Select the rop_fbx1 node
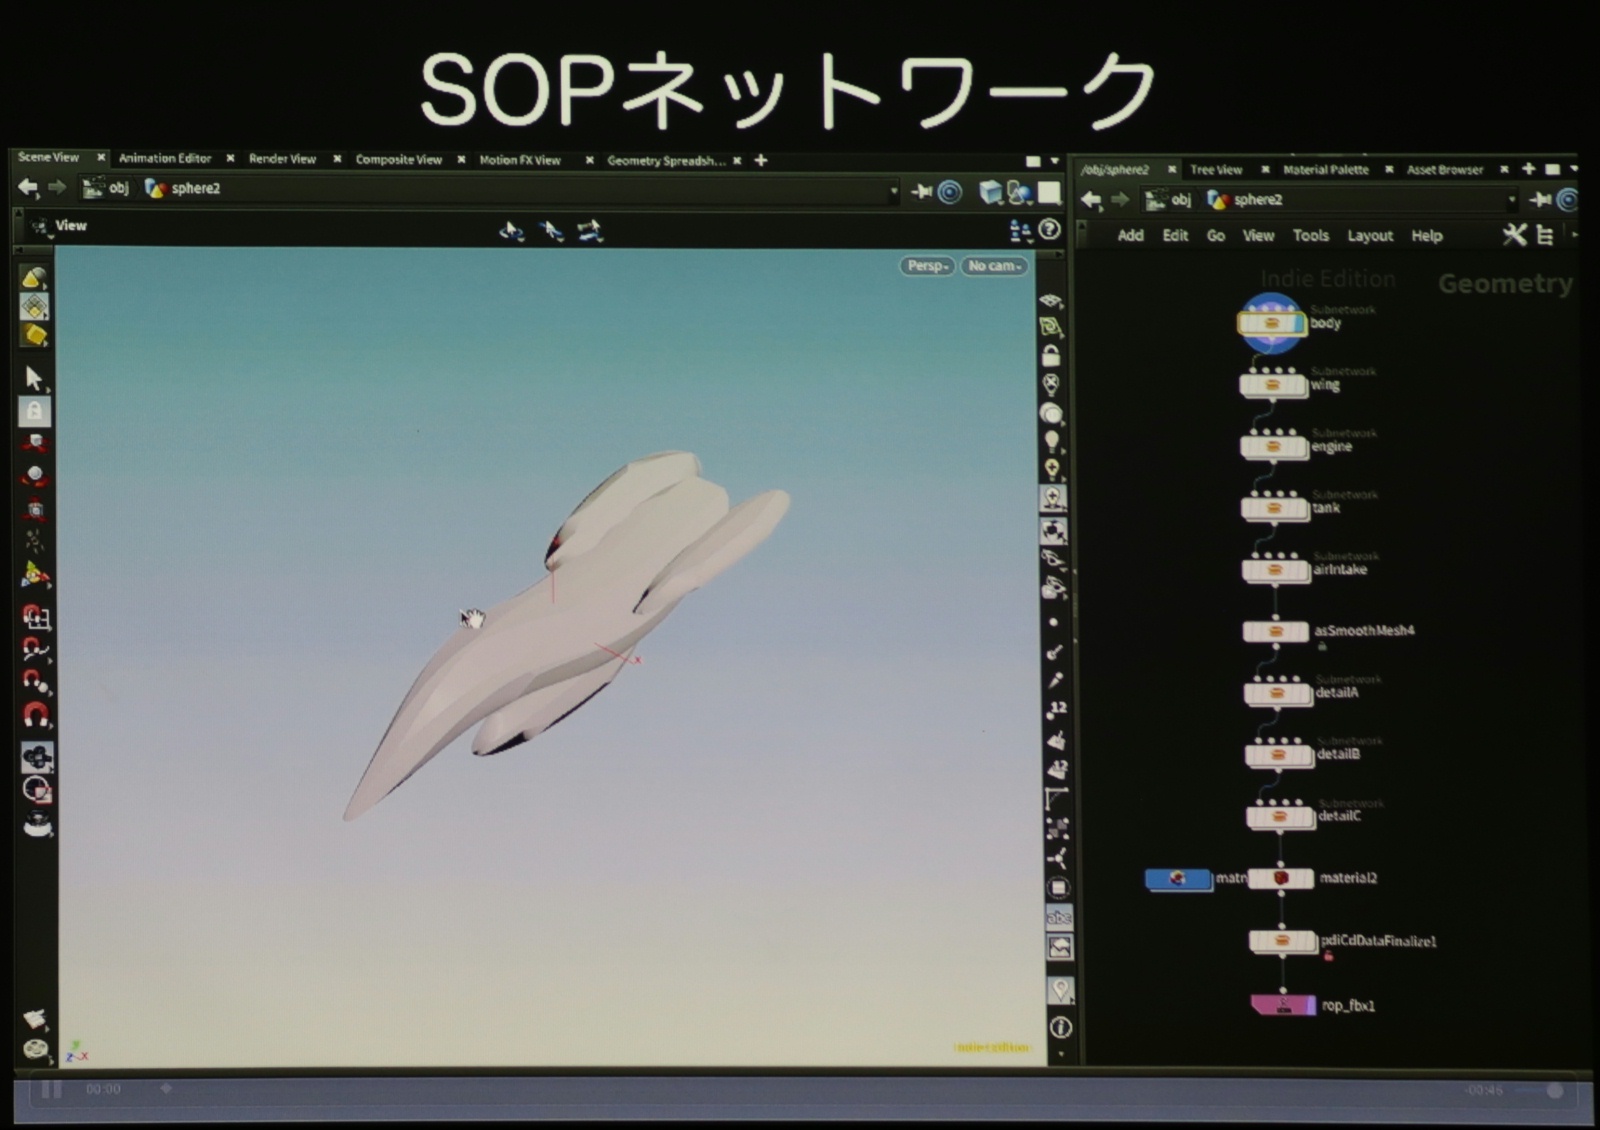Viewport: 1600px width, 1130px height. [1283, 1004]
